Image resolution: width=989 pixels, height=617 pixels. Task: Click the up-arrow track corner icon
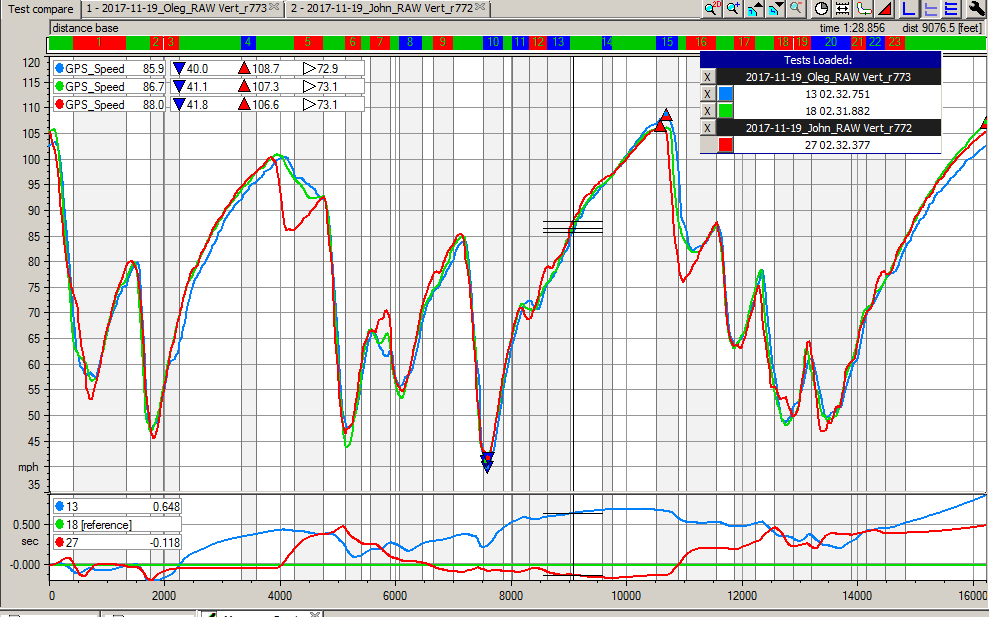click(754, 8)
